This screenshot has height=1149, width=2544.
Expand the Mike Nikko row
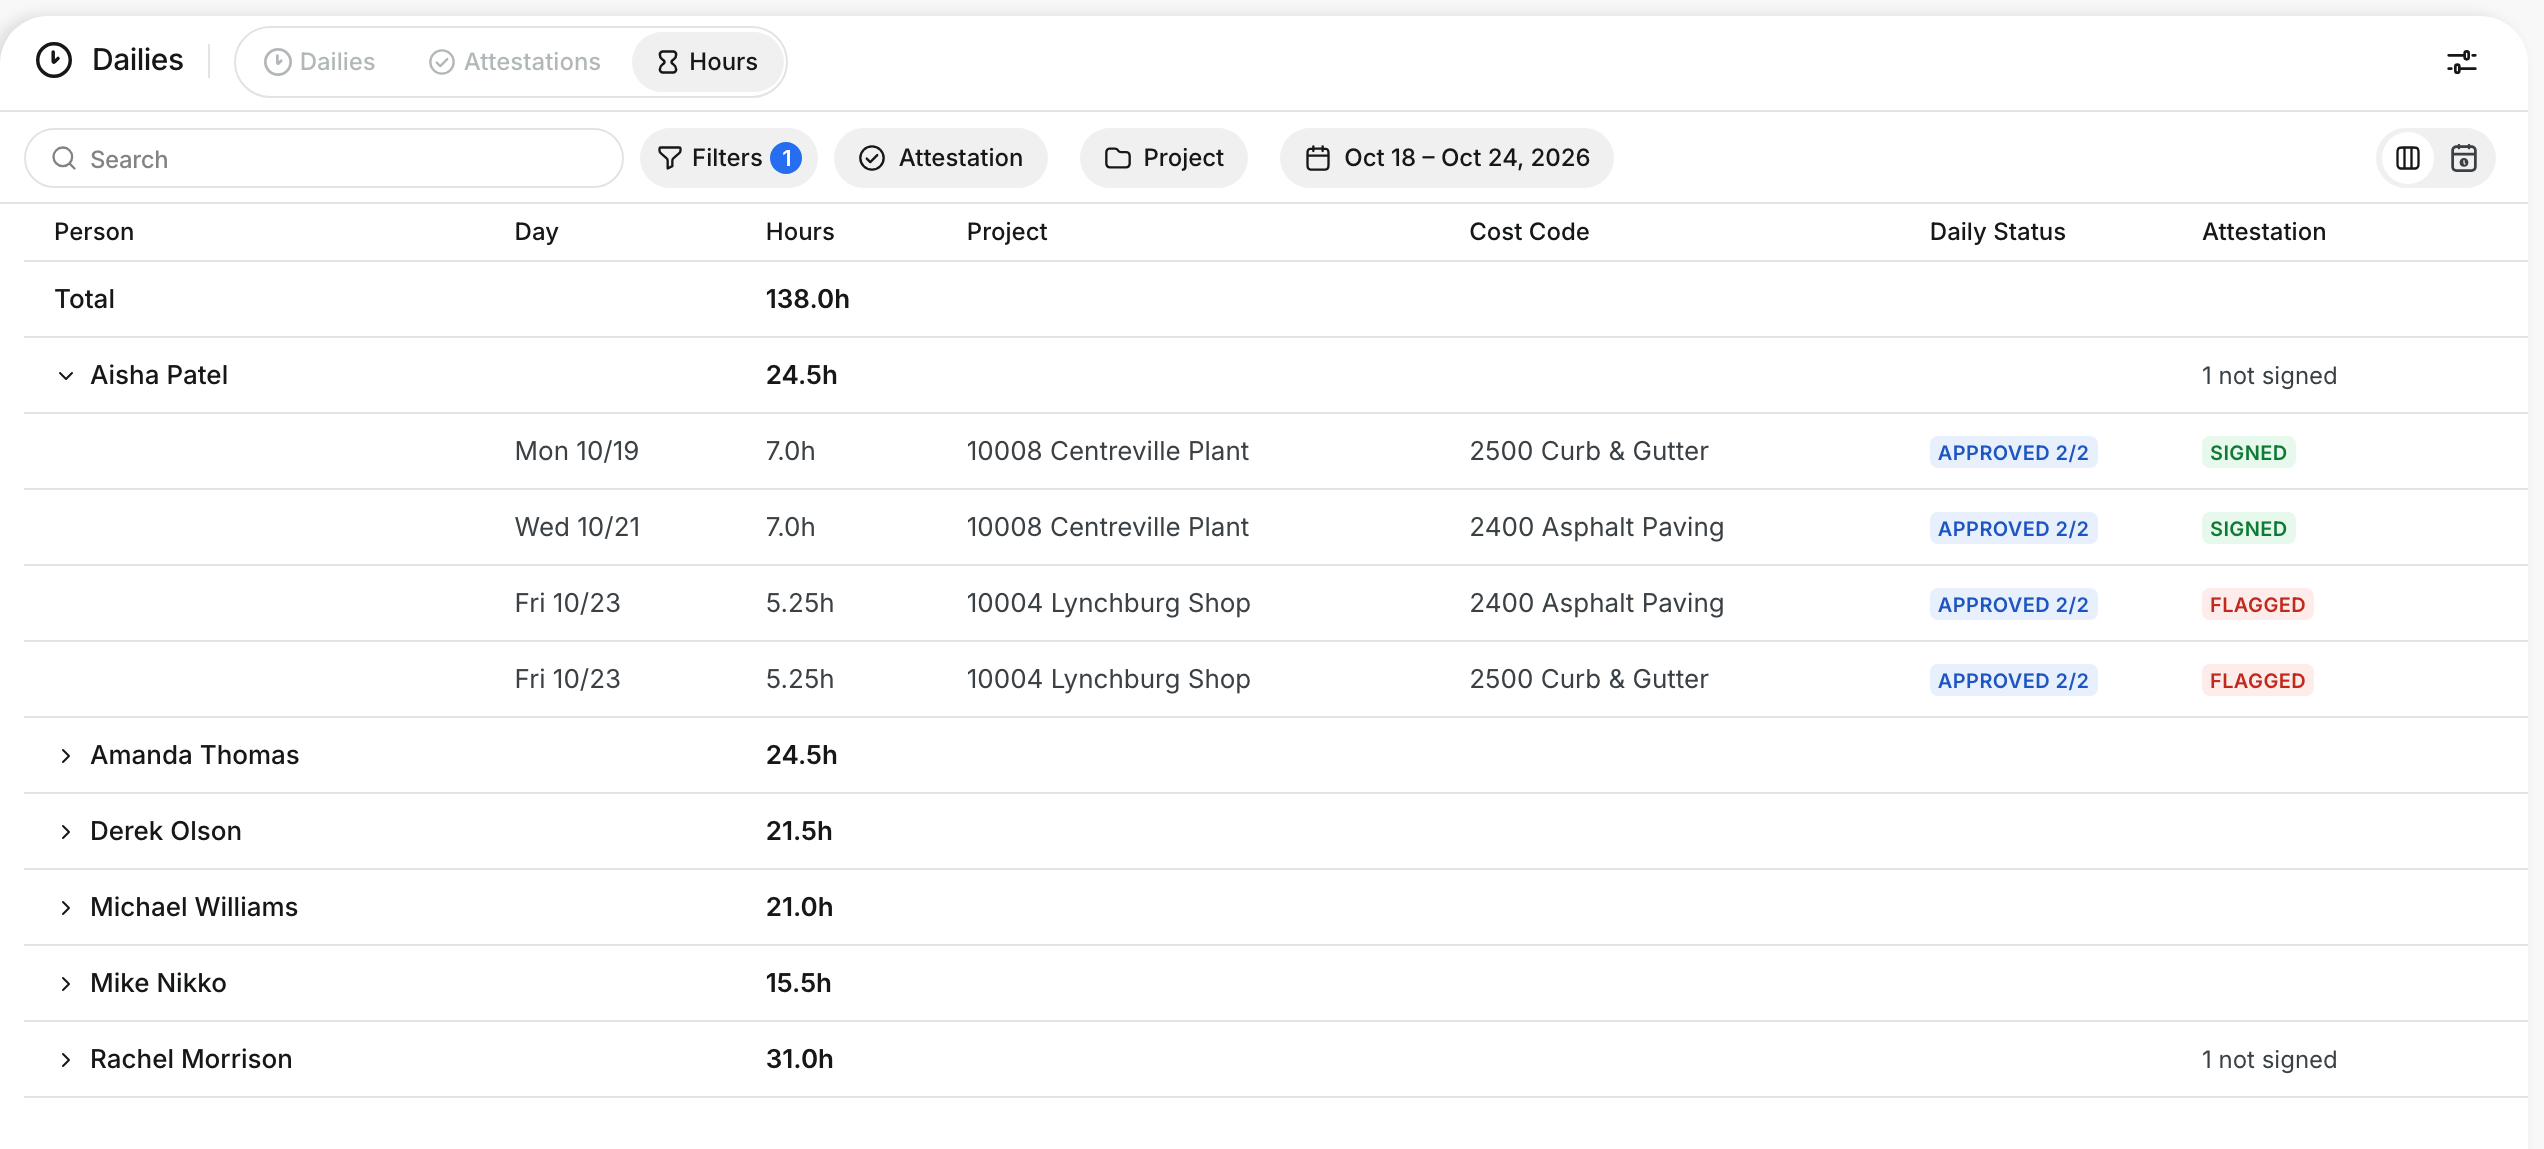coord(66,984)
